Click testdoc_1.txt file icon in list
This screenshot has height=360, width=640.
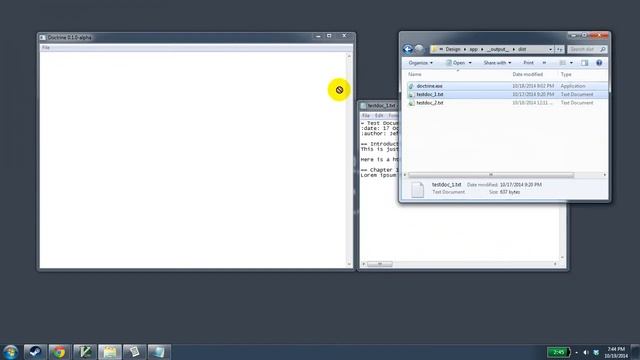(x=411, y=95)
